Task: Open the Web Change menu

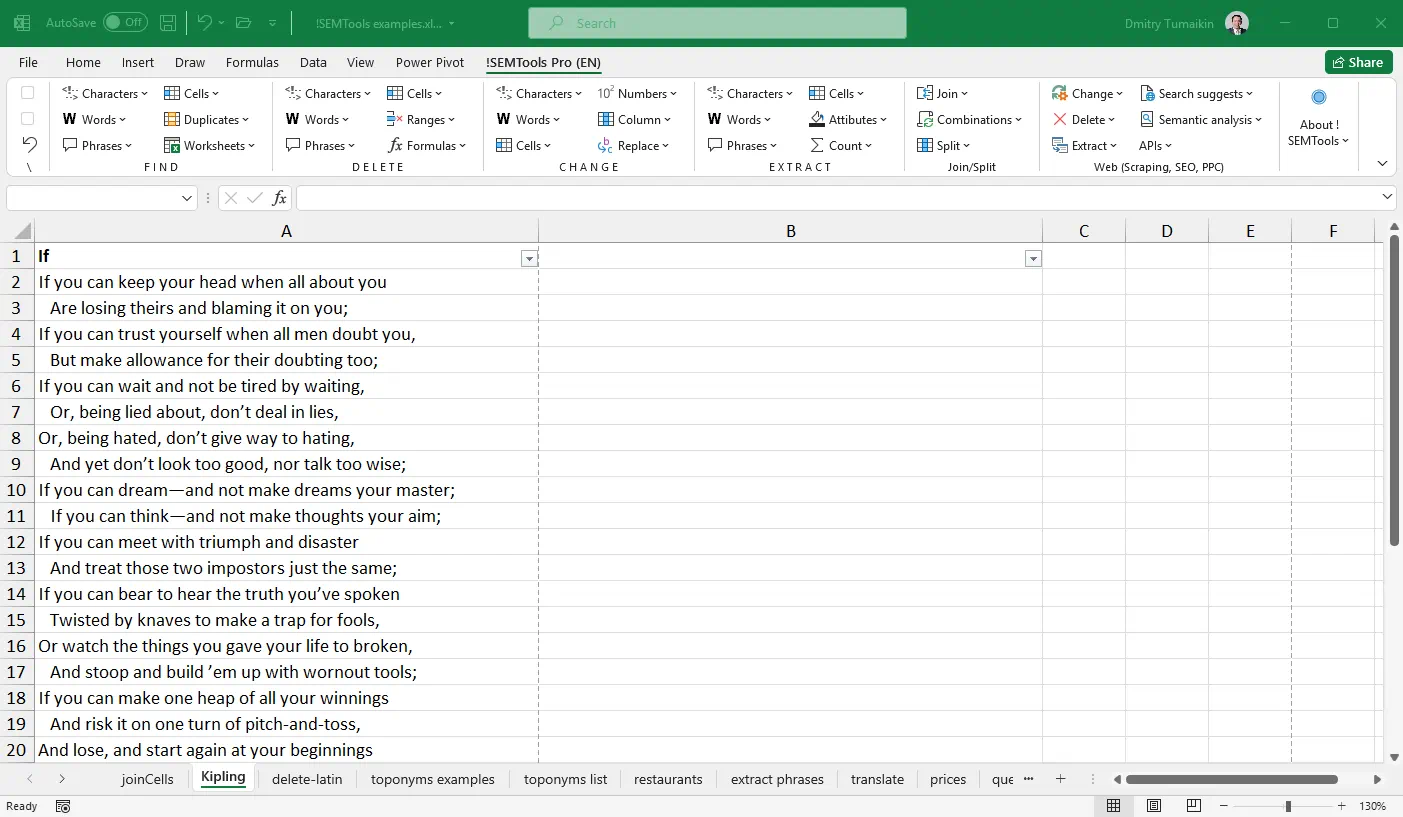Action: pos(1088,93)
